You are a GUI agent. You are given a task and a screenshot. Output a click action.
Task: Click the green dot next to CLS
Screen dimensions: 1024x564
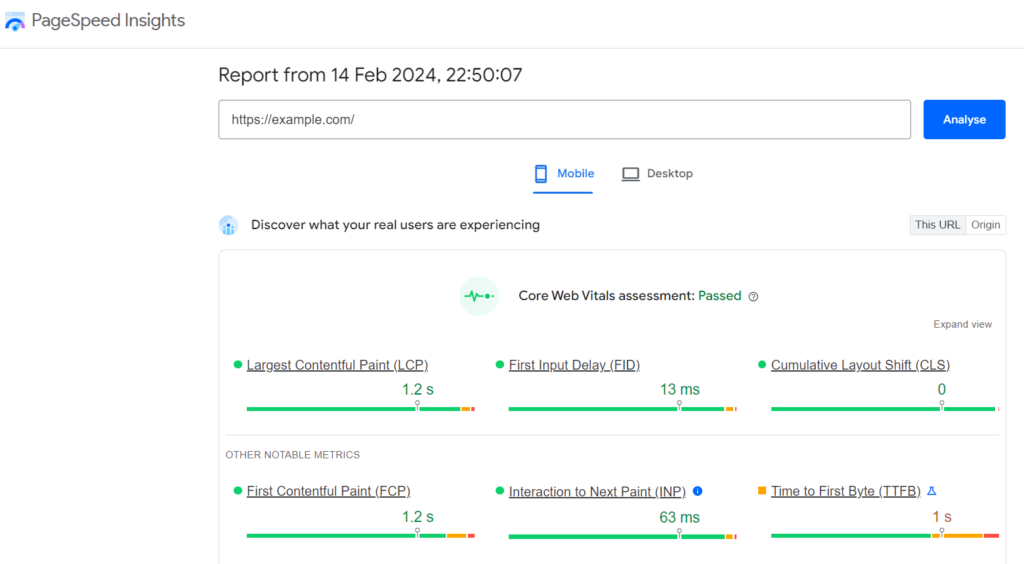761,365
